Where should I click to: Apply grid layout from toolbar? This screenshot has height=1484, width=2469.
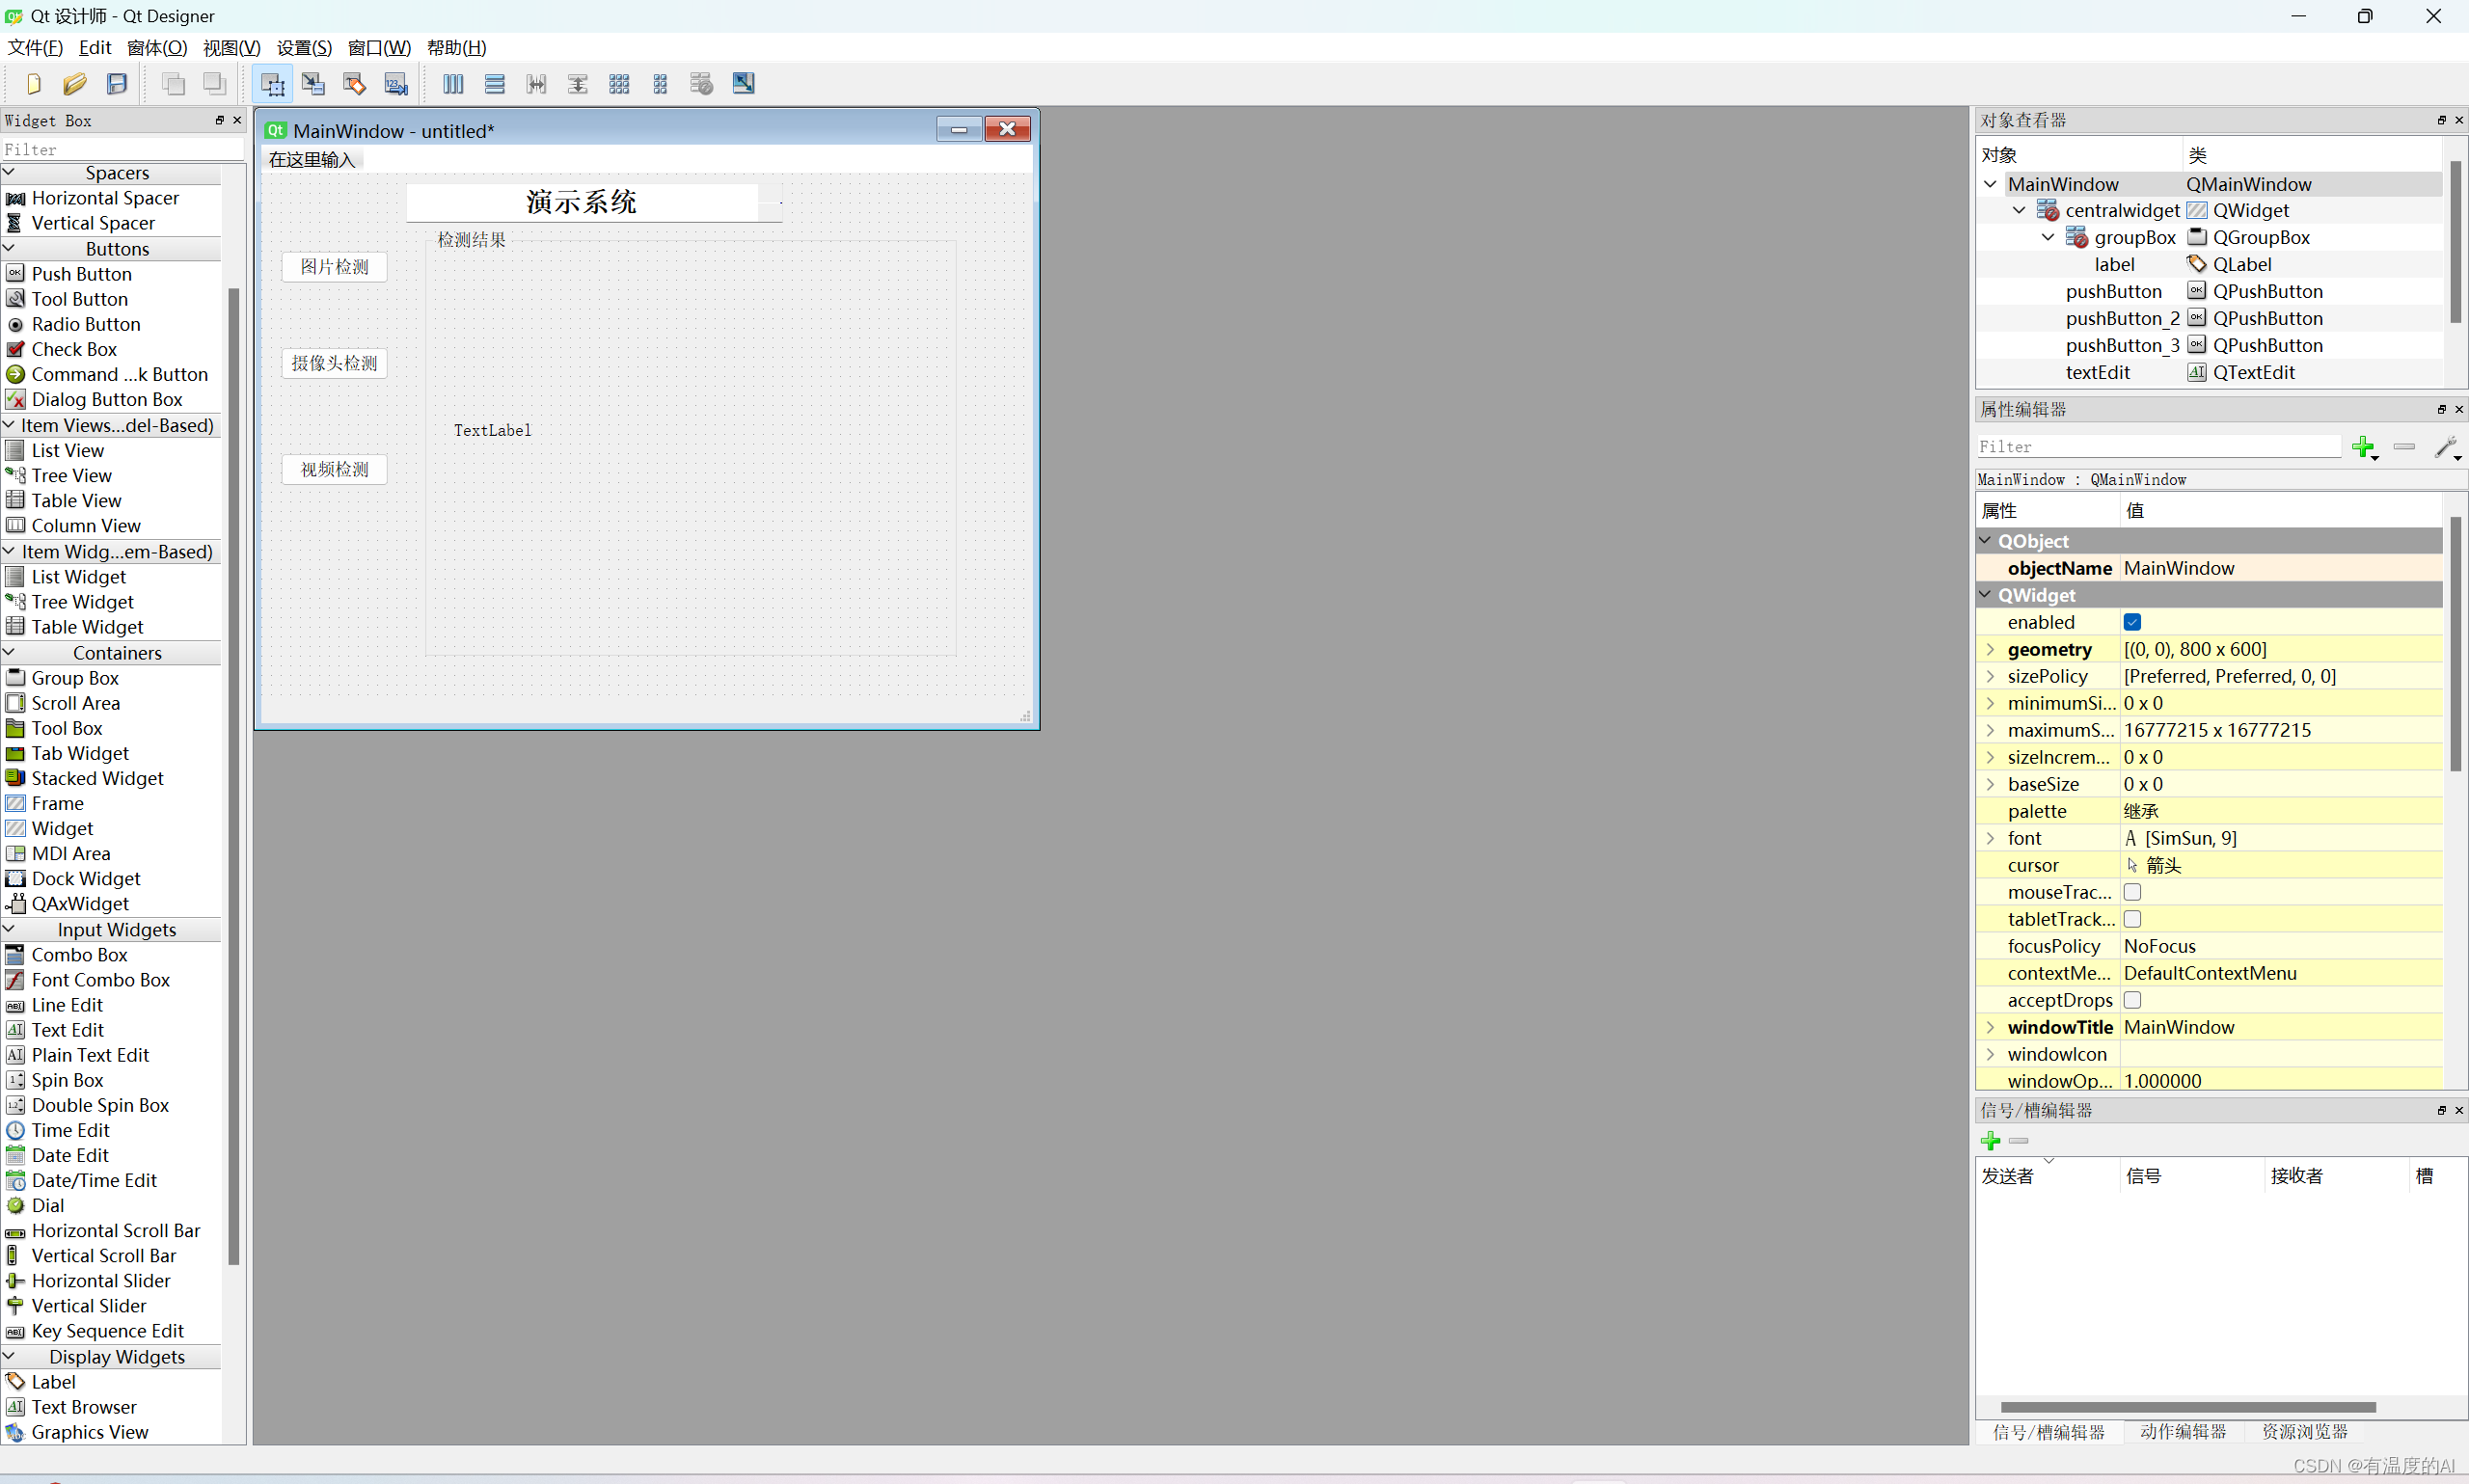(619, 84)
